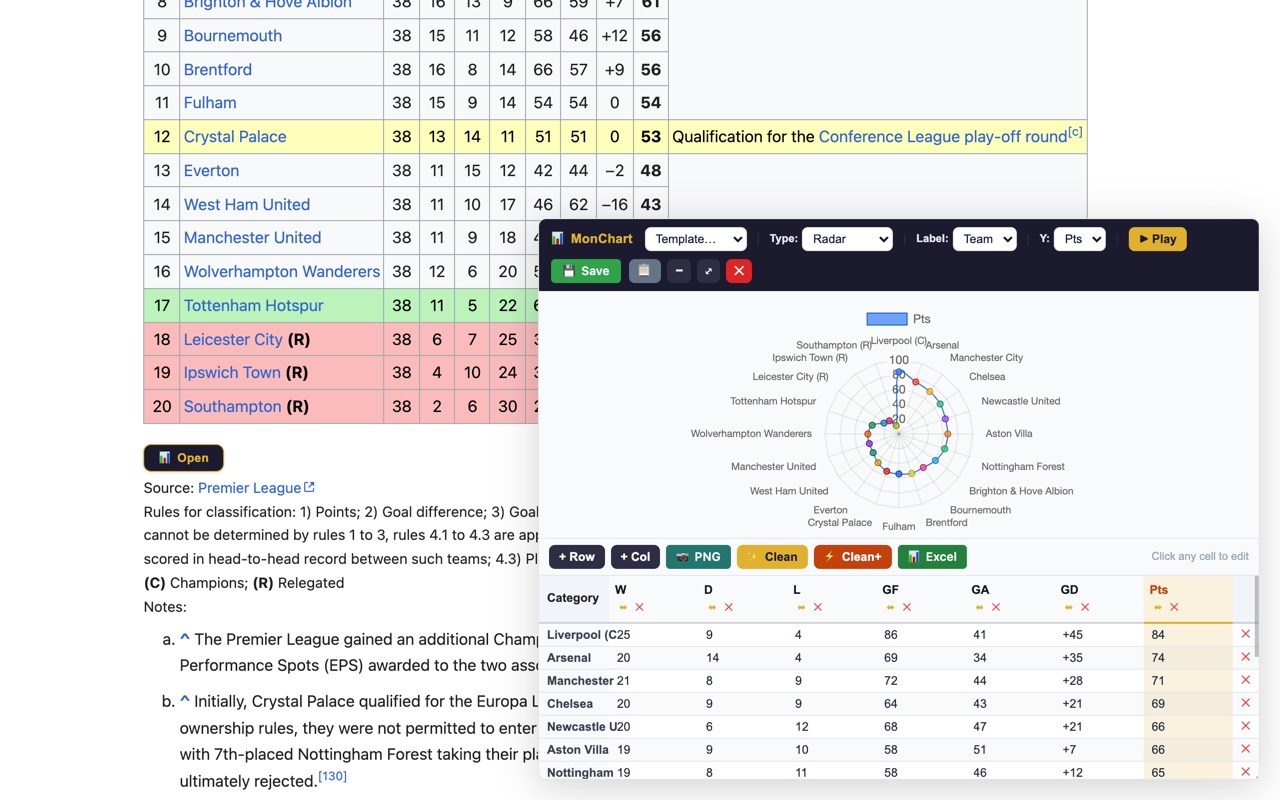Click the swap arrows icon under GF column
The height and width of the screenshot is (800, 1280).
click(x=890, y=607)
